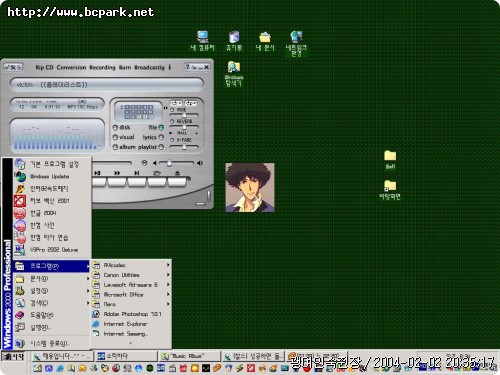Expand the 문서(D) Documents submenu arrow
The image size is (500, 375).
[x=88, y=278]
